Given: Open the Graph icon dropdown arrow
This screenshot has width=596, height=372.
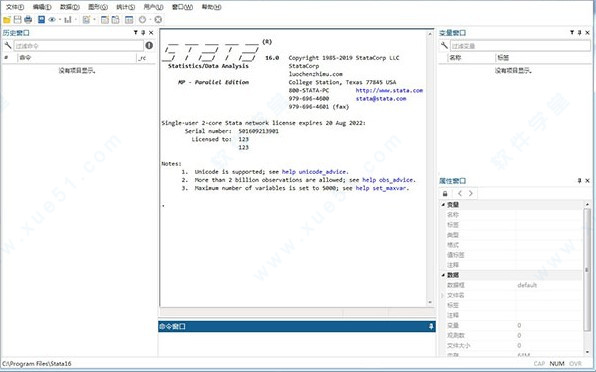Looking at the screenshot, I should click(76, 20).
